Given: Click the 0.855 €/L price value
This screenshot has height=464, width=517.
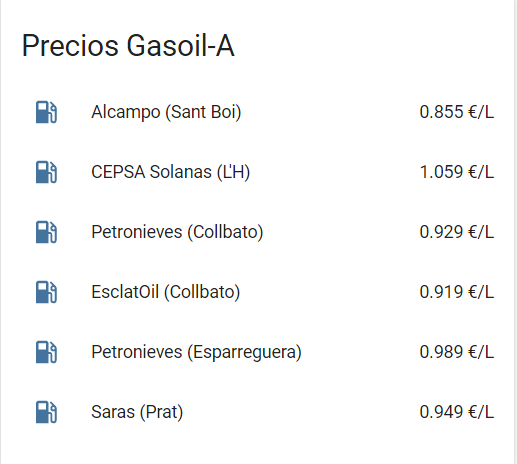Looking at the screenshot, I should (x=457, y=112).
